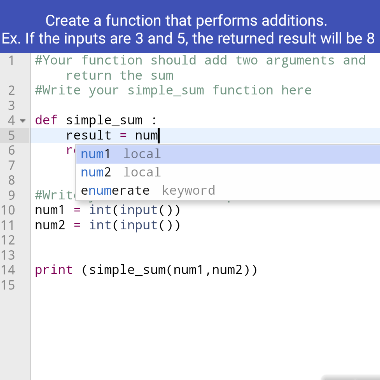Click empty line 15 in editor
Image resolution: width=380 pixels, height=380 pixels.
point(205,285)
